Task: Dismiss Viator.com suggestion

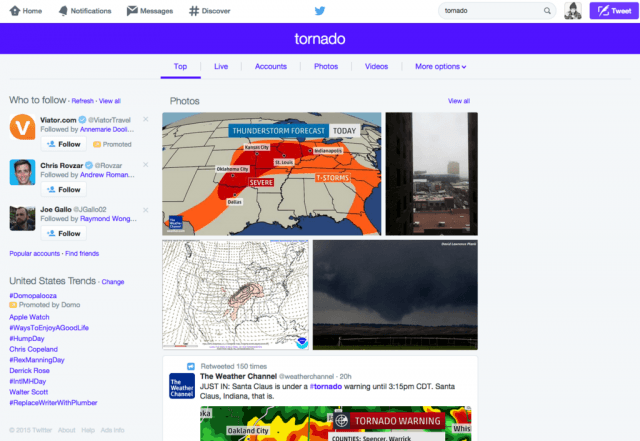Action: (146, 119)
